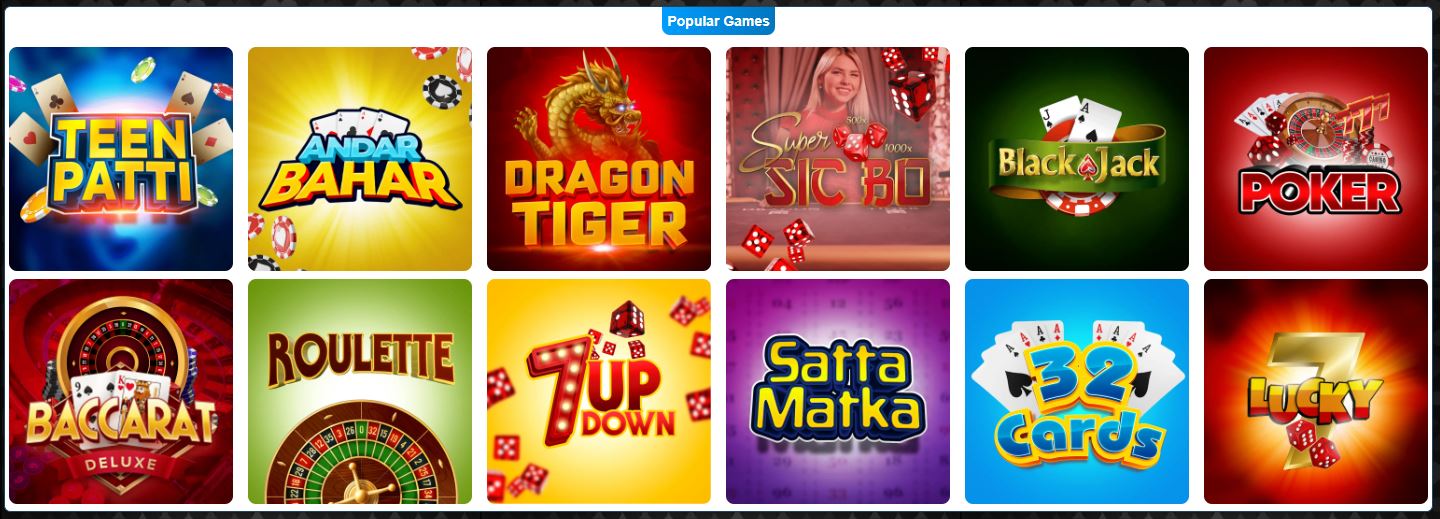Click the Deluxe ribbon on Baccarat tile
This screenshot has width=1440, height=519.
[120, 465]
